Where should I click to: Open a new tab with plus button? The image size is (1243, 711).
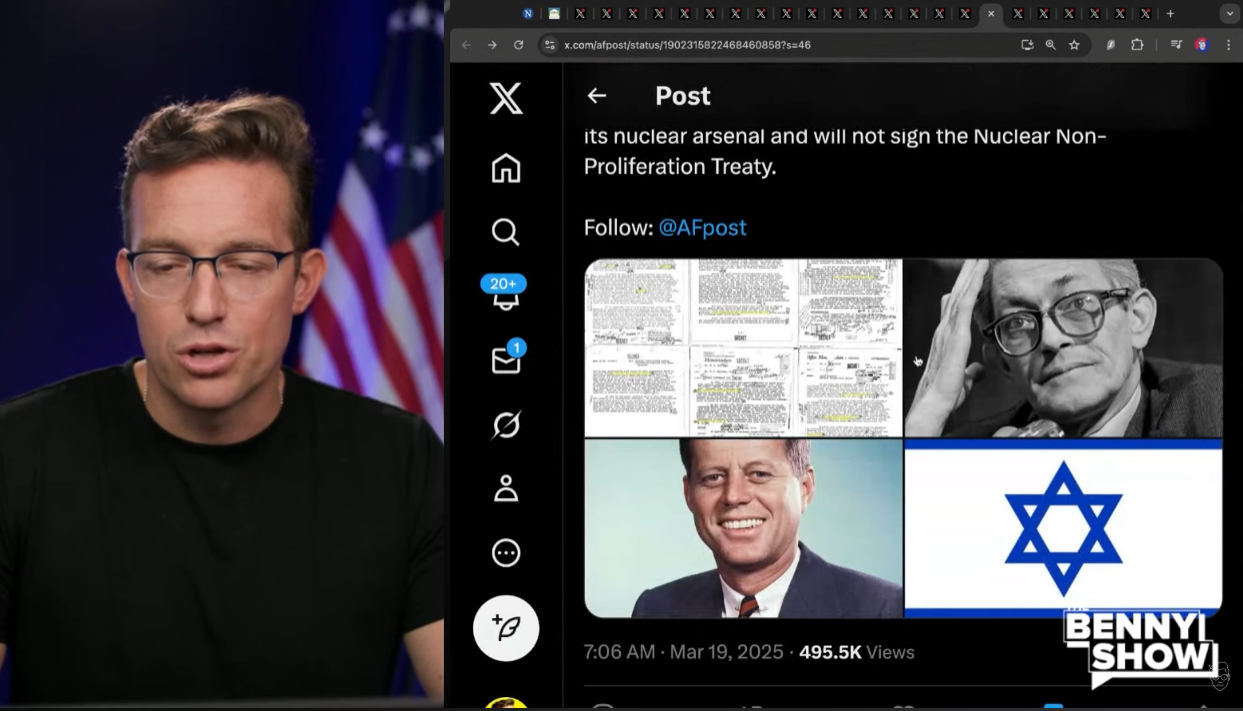1170,14
